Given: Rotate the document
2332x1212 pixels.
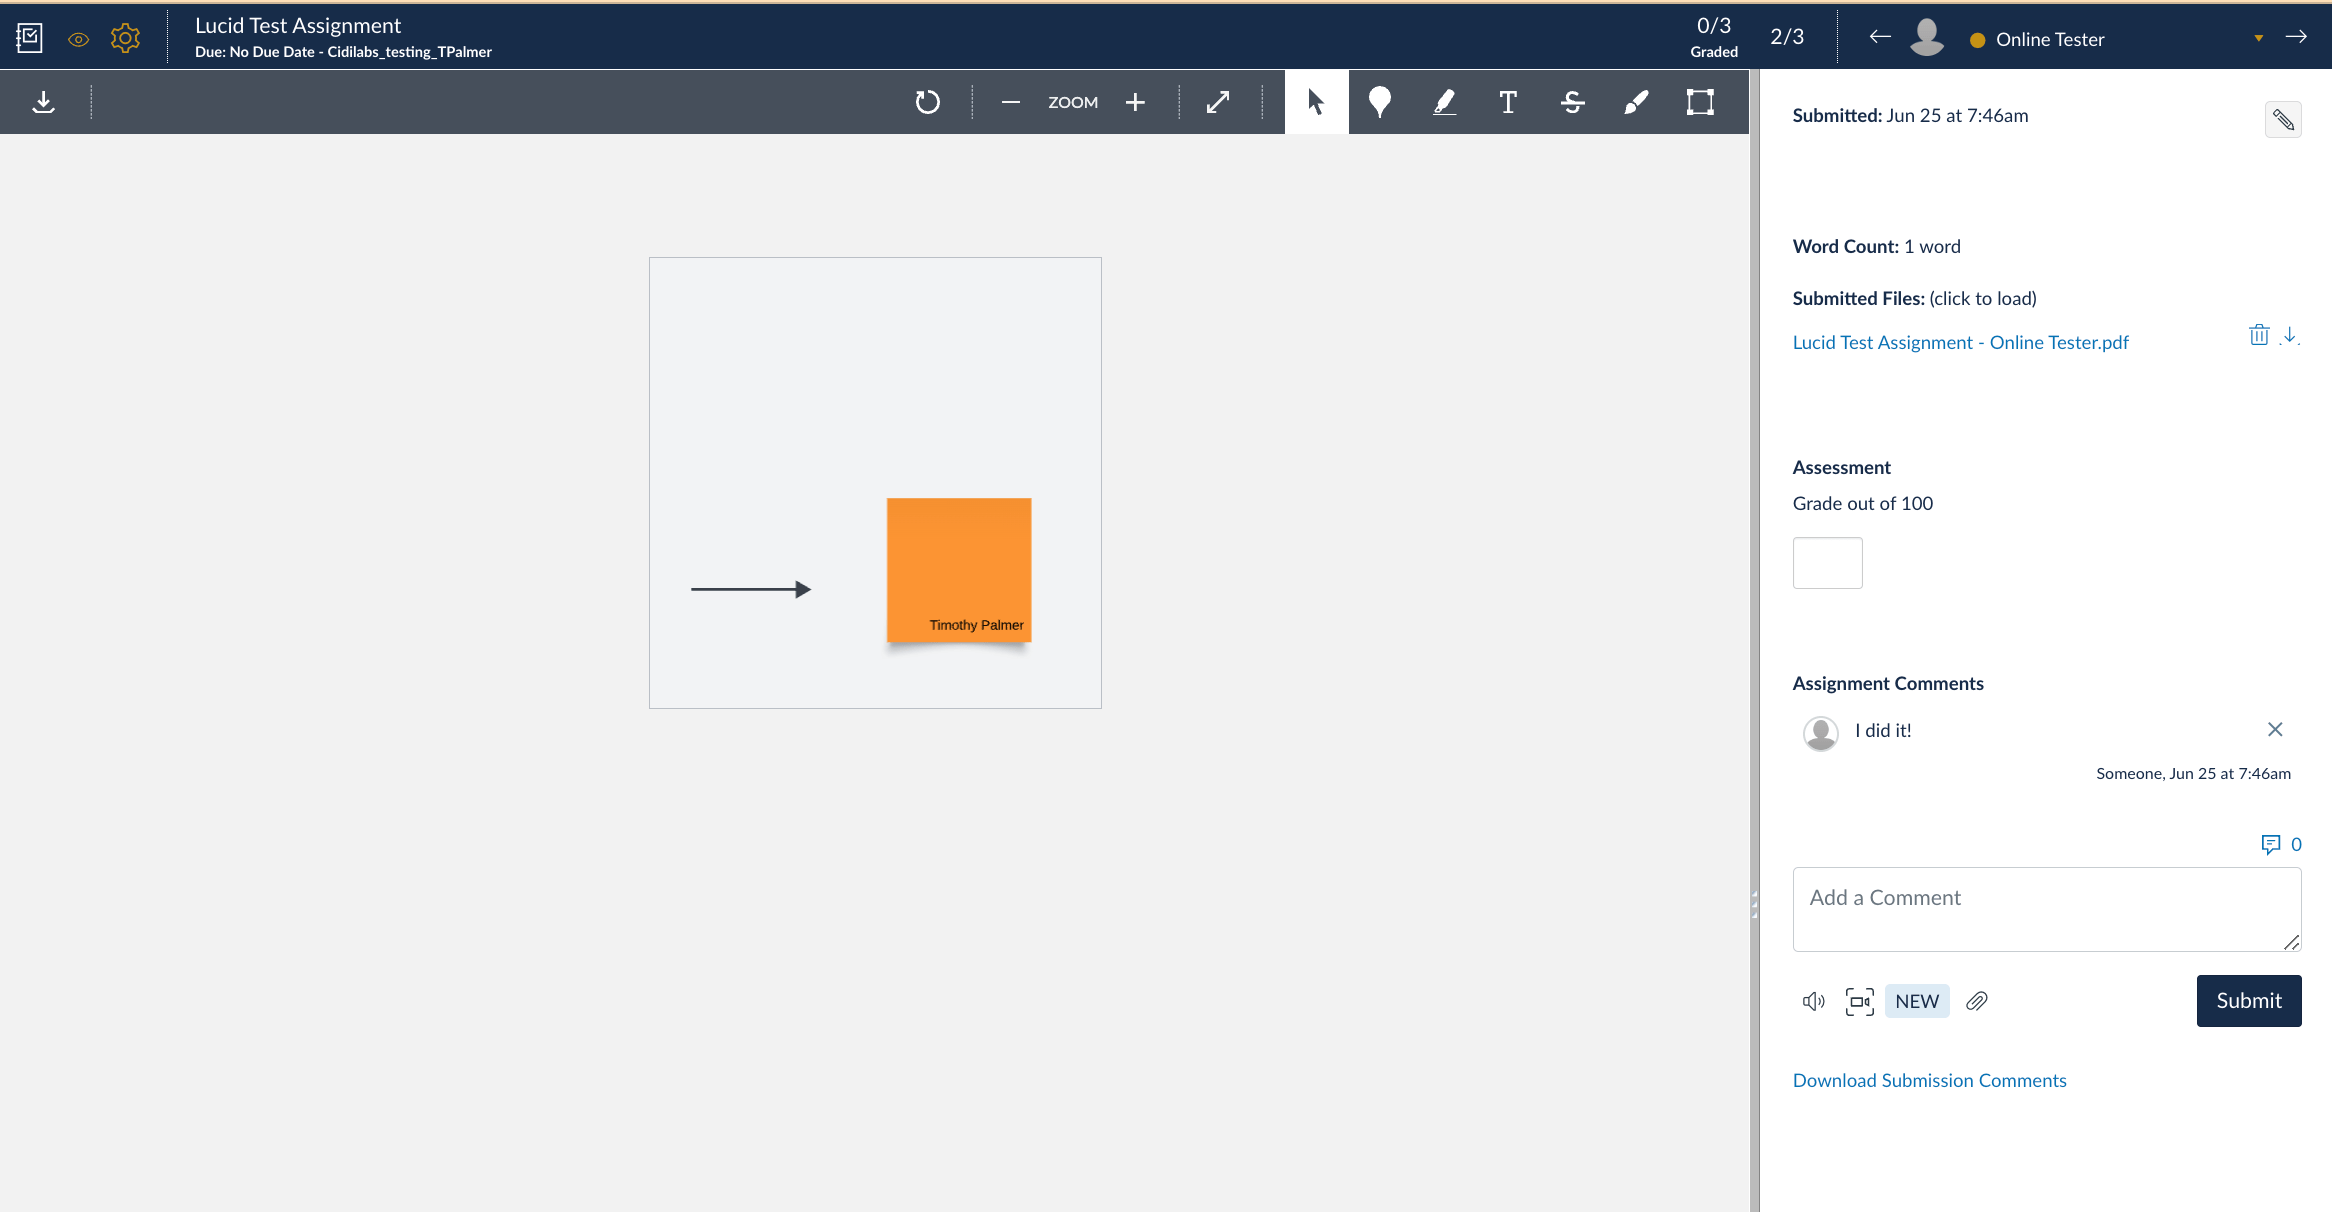Looking at the screenshot, I should (x=927, y=102).
